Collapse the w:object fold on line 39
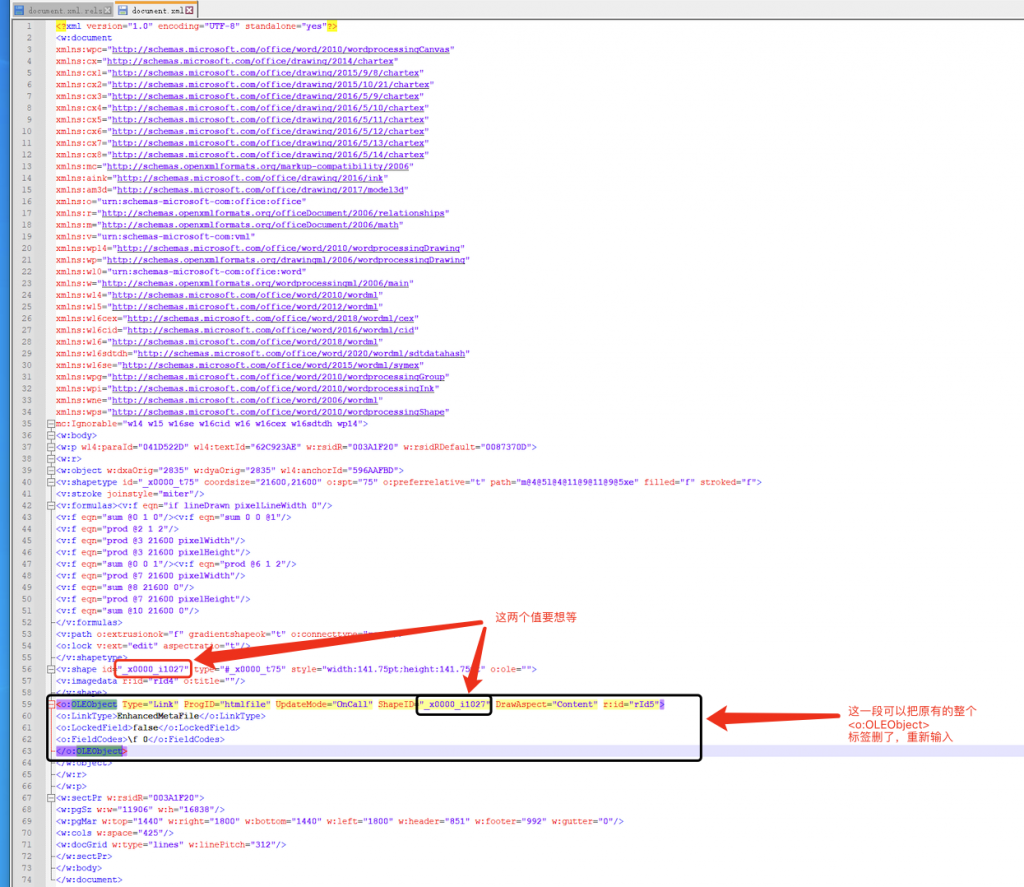Screen dimensions: 1024x887 click(x=51, y=471)
